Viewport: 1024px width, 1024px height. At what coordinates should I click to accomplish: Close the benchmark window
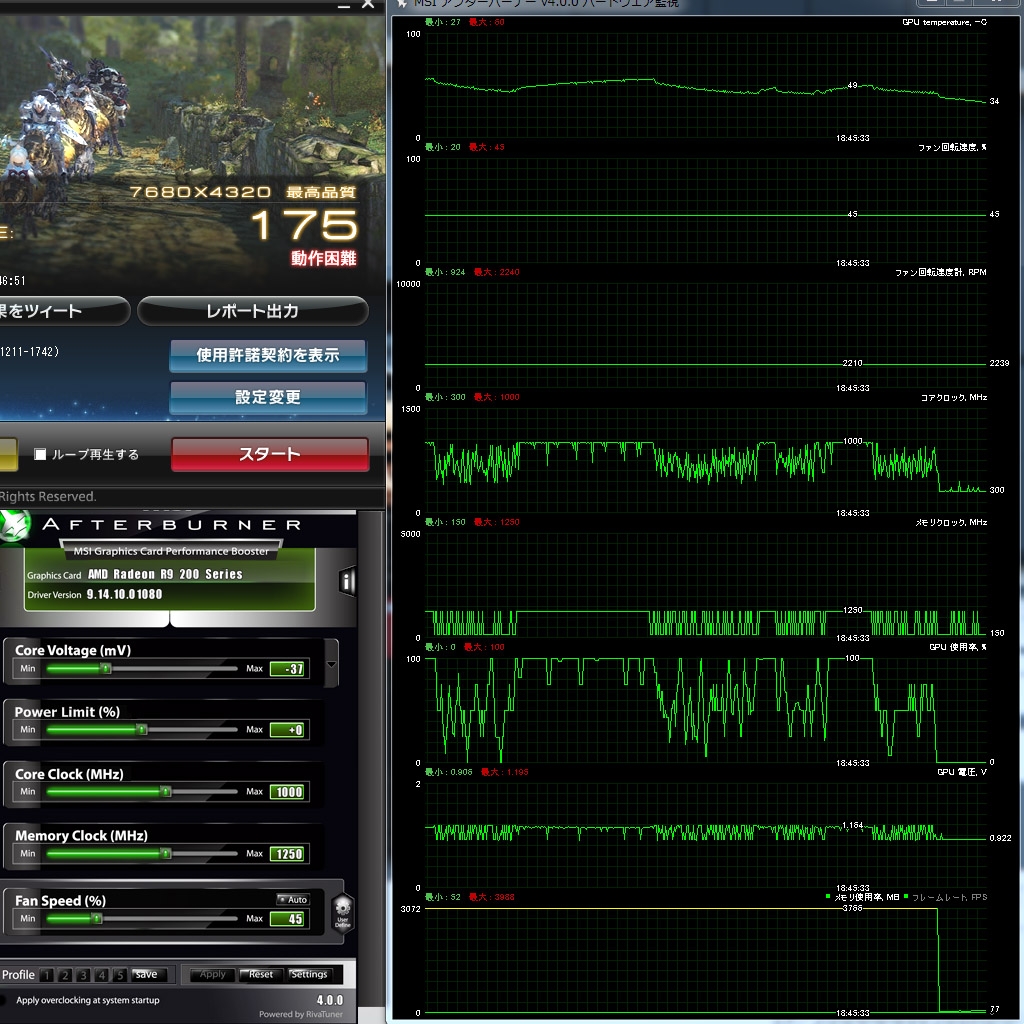click(368, 4)
